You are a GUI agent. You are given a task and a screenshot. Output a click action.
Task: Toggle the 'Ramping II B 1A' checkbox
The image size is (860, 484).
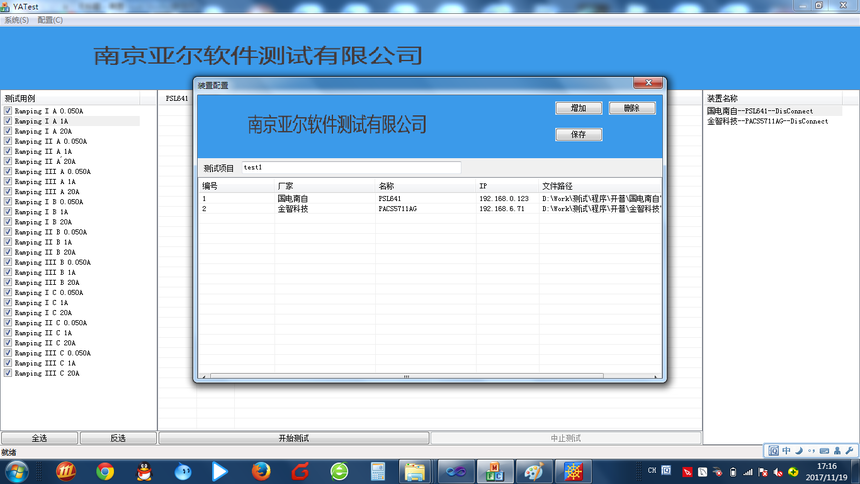click(x=8, y=242)
